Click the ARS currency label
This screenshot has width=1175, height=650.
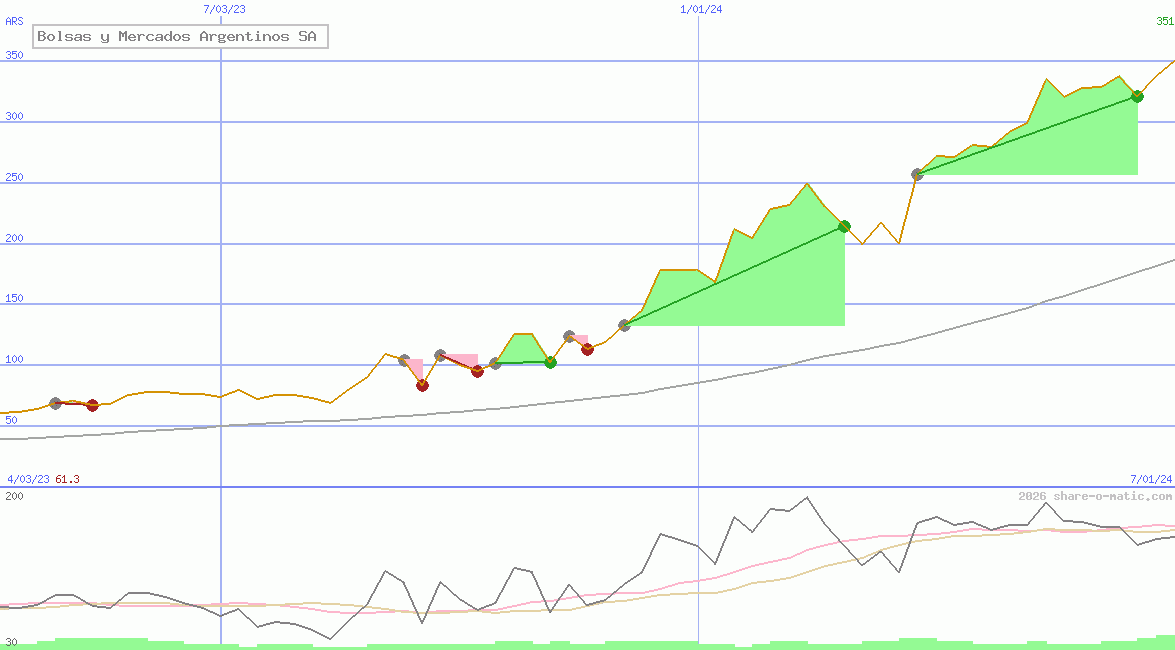(14, 21)
